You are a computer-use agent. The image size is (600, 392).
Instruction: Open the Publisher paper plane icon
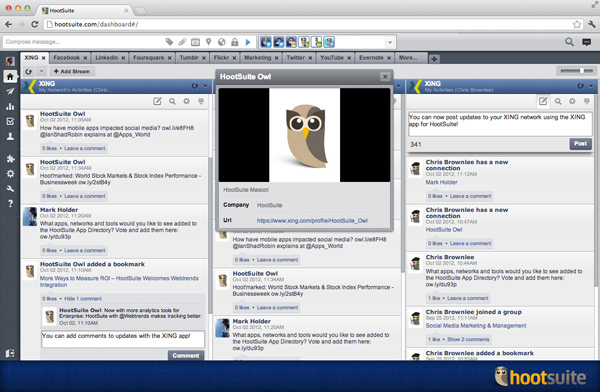tap(10, 91)
